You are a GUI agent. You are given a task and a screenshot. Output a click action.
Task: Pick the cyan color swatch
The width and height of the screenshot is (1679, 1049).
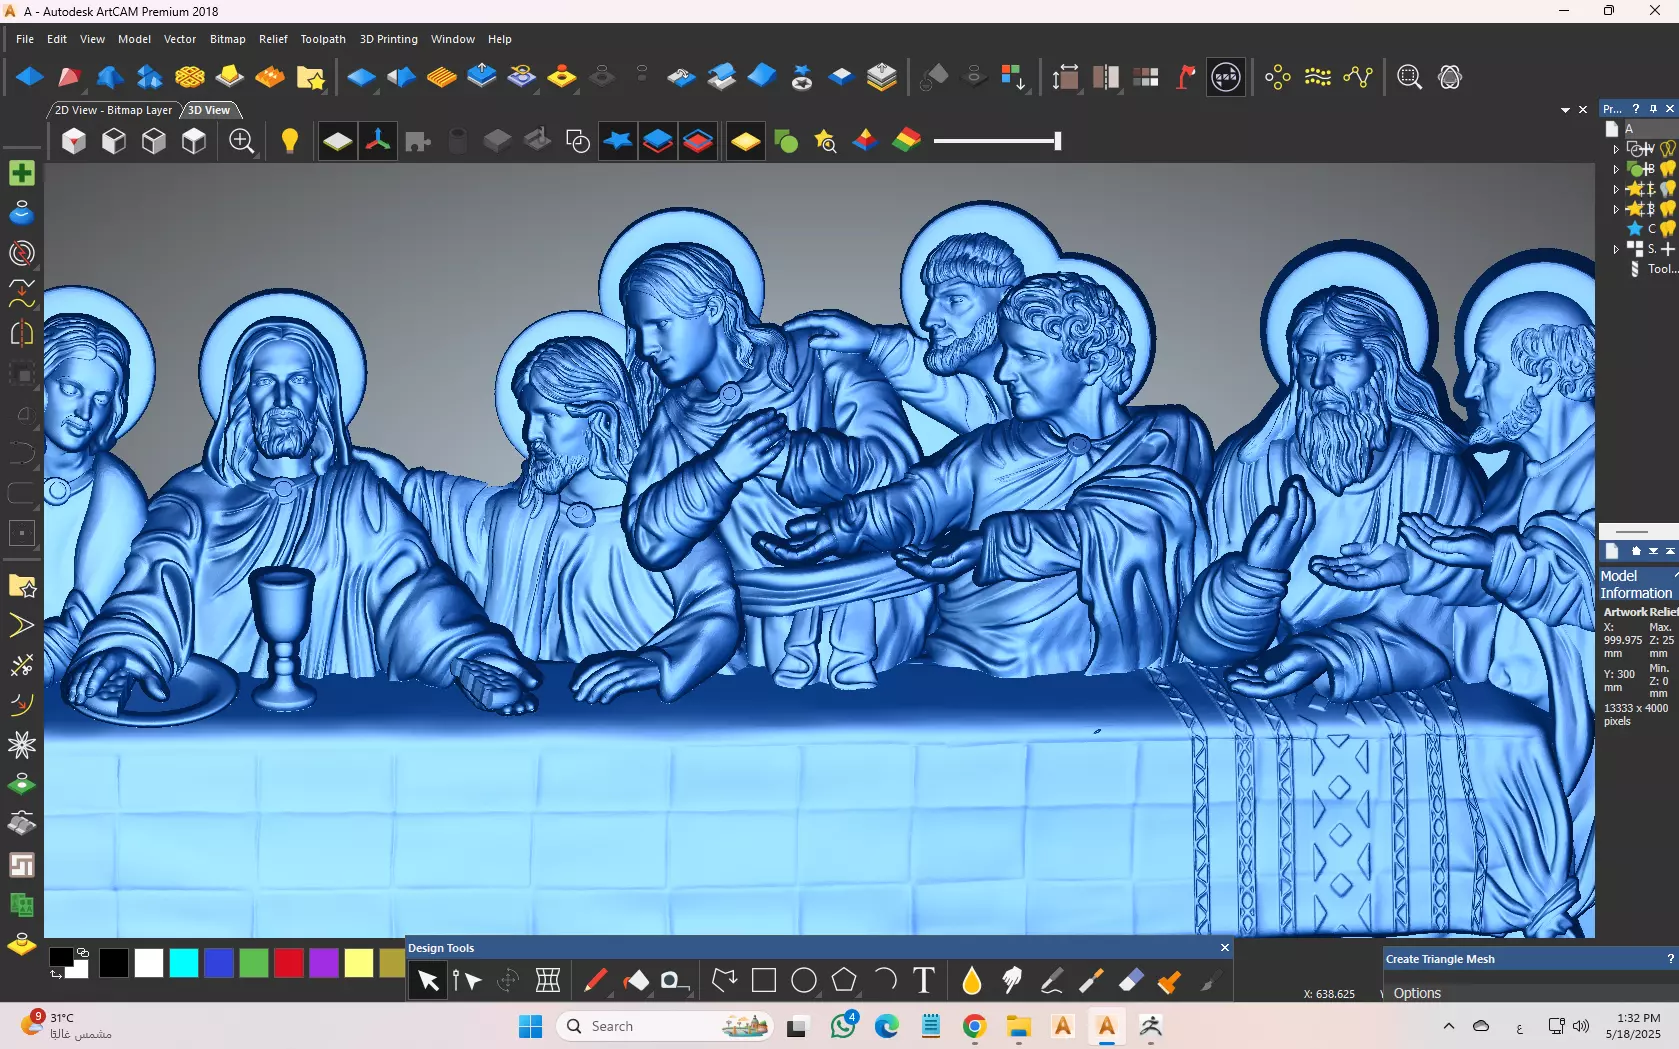pyautogui.click(x=184, y=963)
